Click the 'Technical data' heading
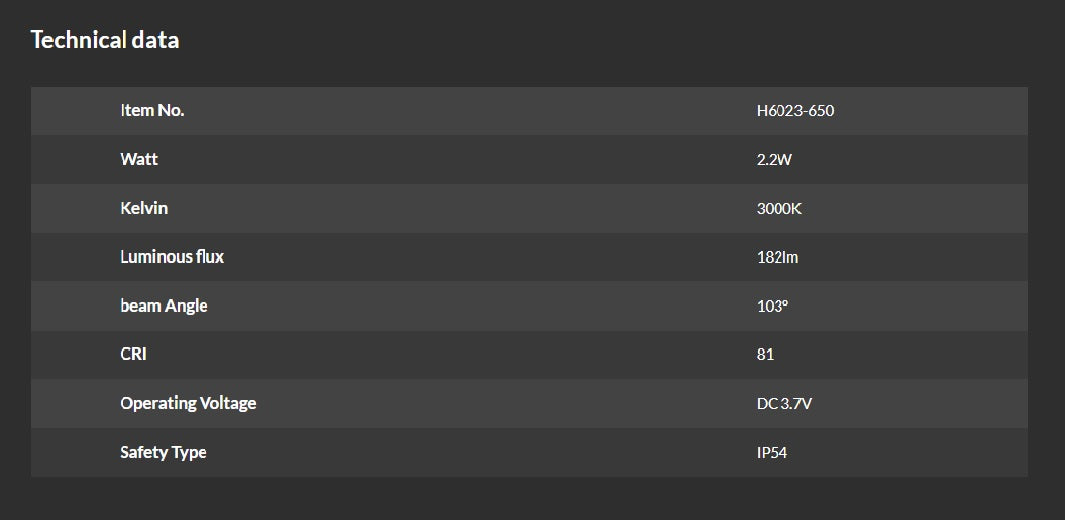The height and width of the screenshot is (521, 1065). pyautogui.click(x=105, y=40)
